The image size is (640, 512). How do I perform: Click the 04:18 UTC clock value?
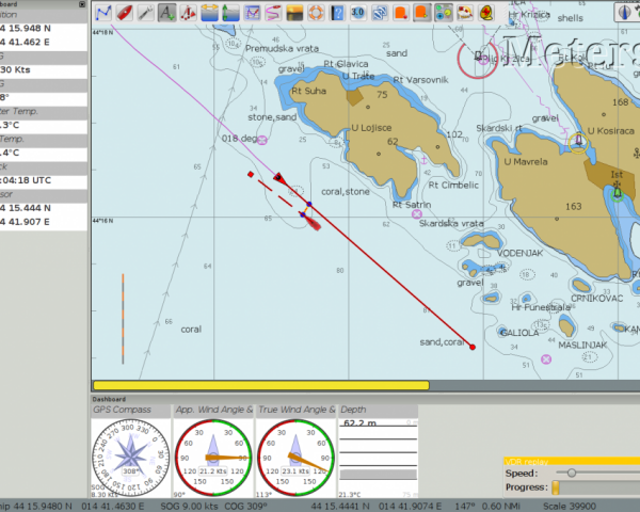tap(26, 180)
